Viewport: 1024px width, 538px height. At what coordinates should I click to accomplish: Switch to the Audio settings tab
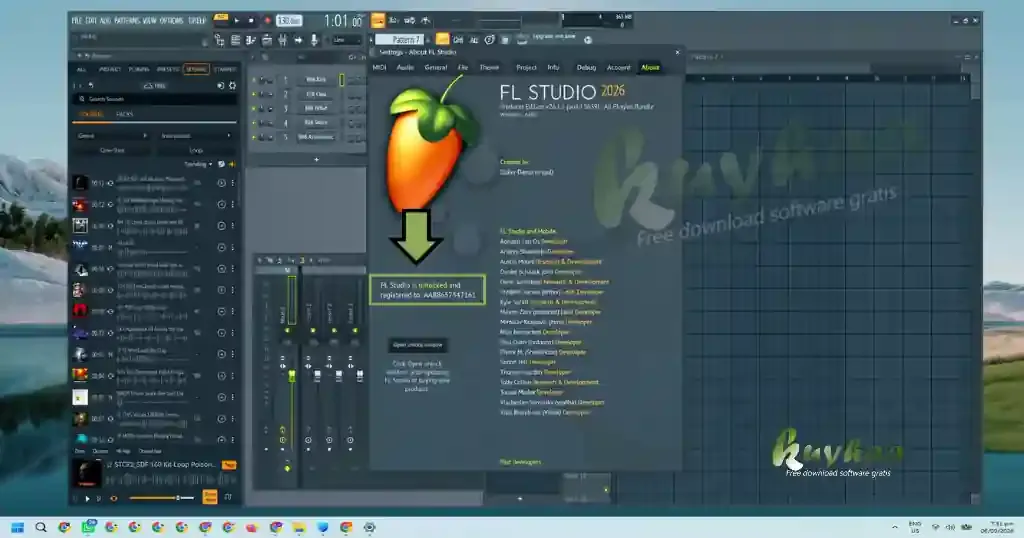click(x=405, y=67)
